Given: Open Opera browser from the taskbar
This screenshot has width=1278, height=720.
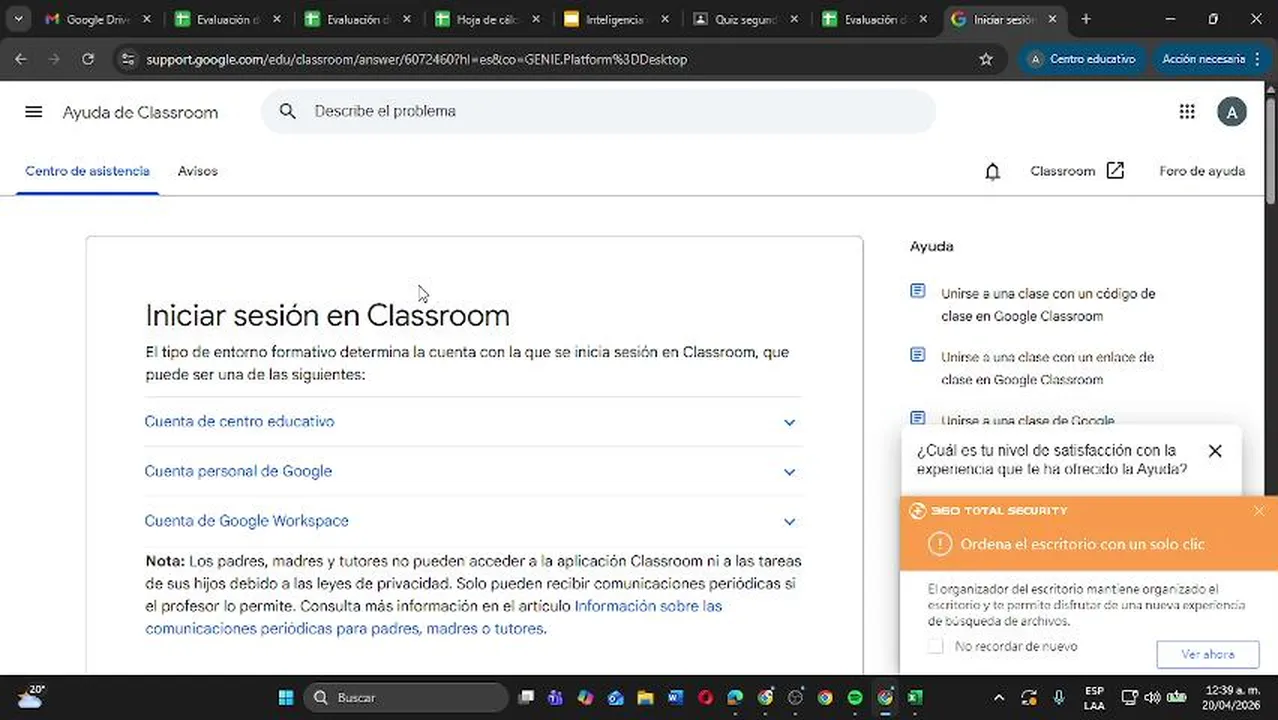Looking at the screenshot, I should 705,697.
